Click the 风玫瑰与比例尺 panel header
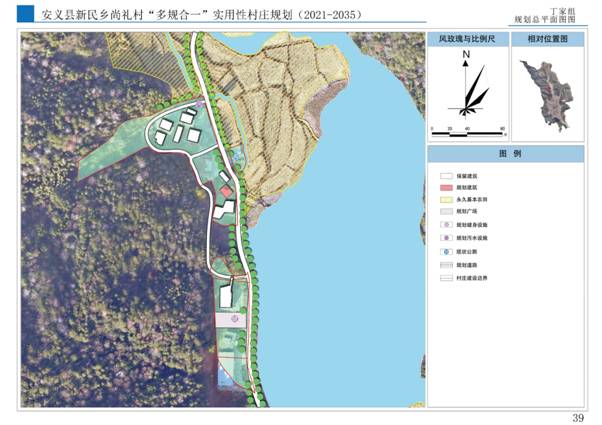The width and height of the screenshot is (602, 425). [468, 39]
